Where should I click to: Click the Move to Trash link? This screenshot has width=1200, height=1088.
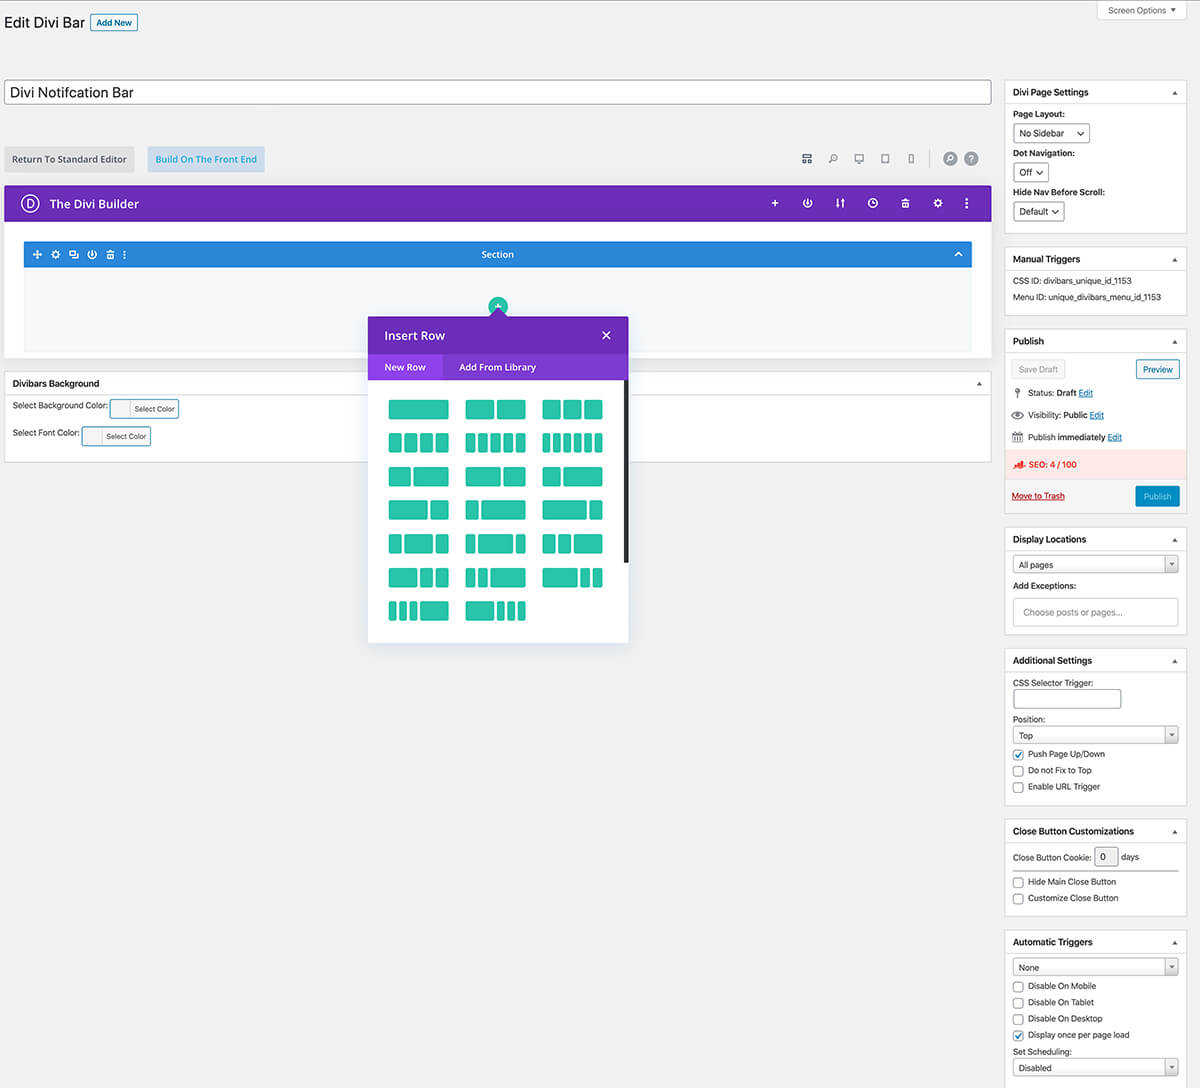click(1038, 496)
